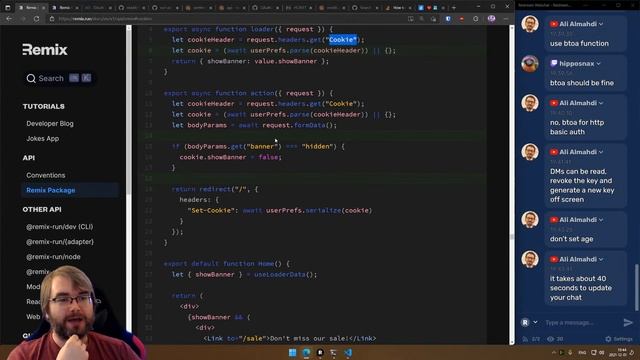Viewport: 640px width, 360px height.
Task: Click the ENG language indicator in tray
Action: pos(582,353)
